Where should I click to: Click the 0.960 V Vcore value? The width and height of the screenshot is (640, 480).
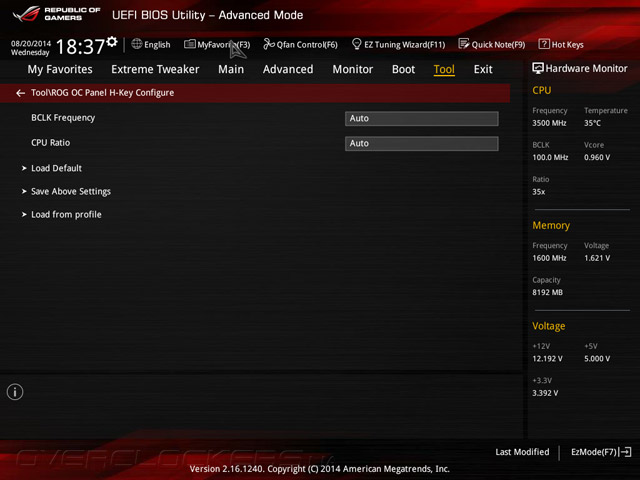pos(597,157)
